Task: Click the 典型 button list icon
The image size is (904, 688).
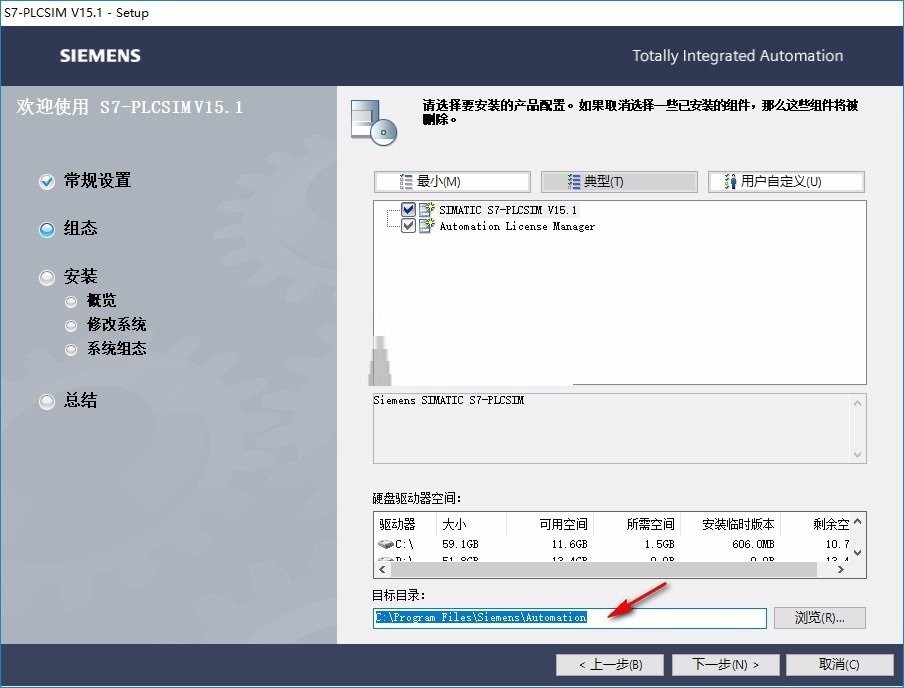Action: (574, 182)
